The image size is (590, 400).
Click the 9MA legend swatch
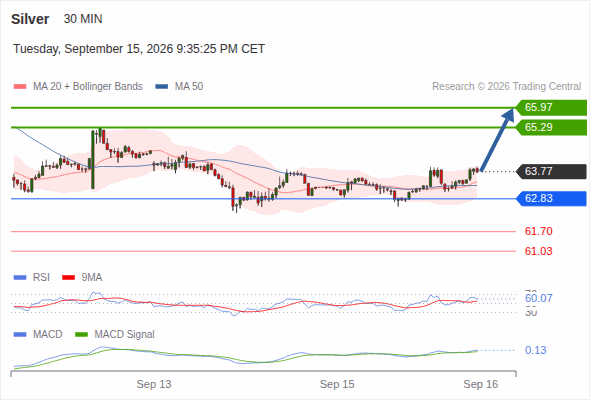tap(68, 278)
